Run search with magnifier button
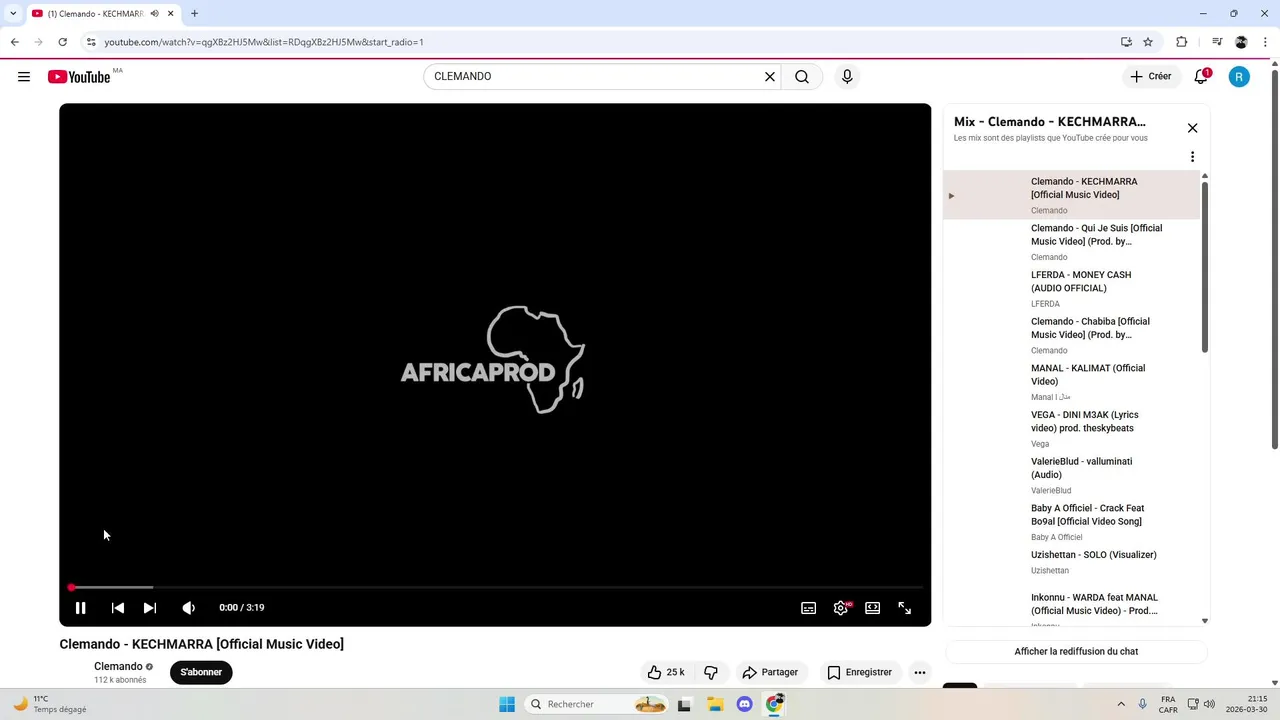Viewport: 1280px width, 720px height. [x=802, y=77]
